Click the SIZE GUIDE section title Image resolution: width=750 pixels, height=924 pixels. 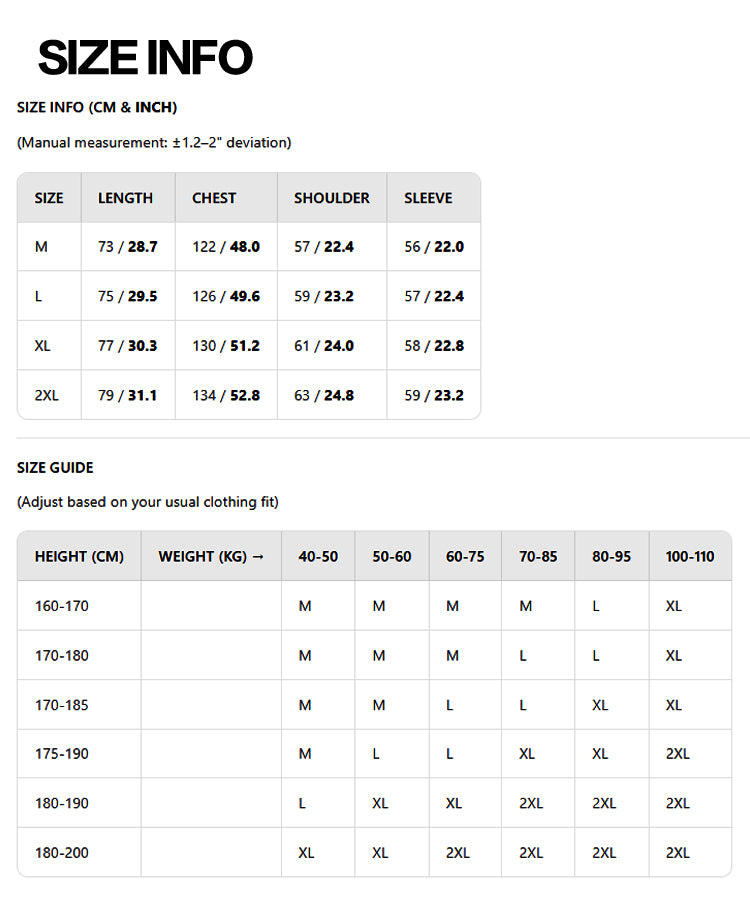pos(55,467)
